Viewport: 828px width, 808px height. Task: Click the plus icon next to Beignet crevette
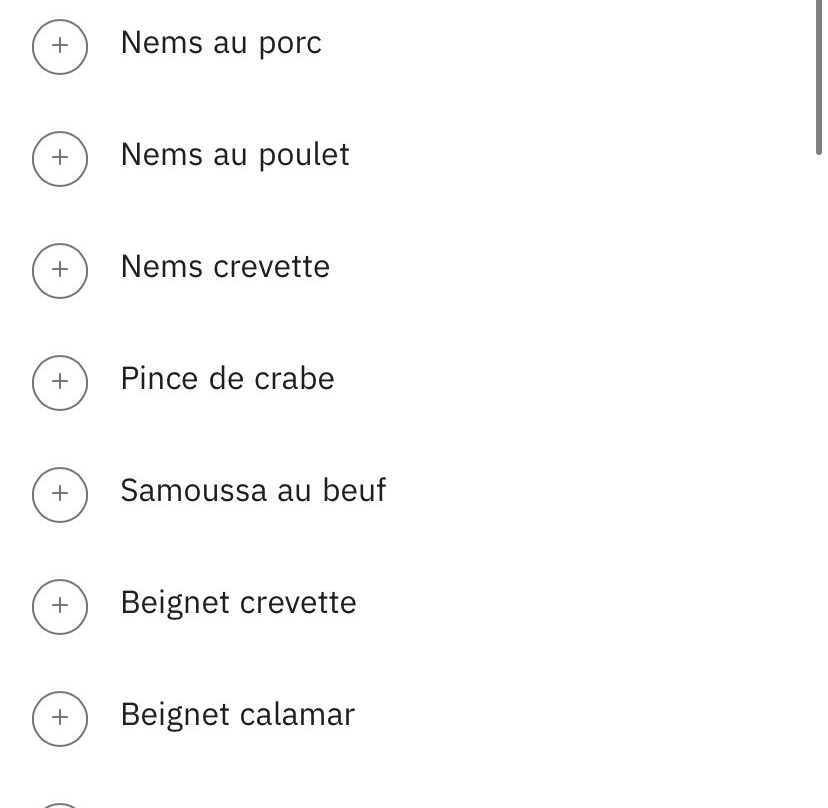coord(60,606)
